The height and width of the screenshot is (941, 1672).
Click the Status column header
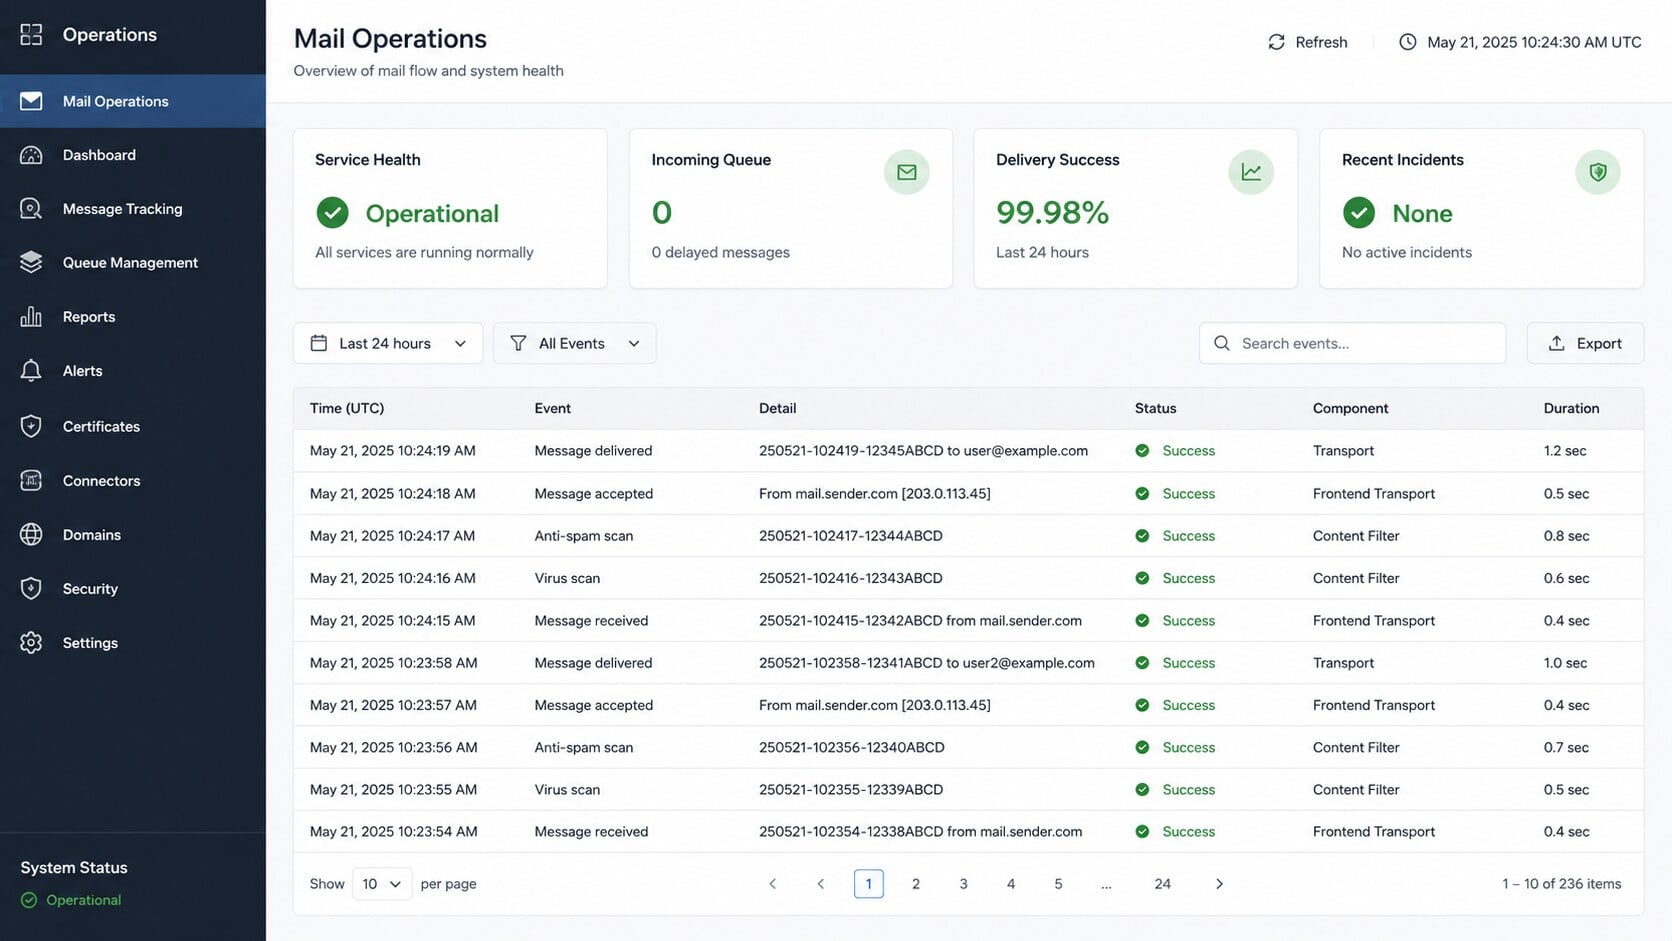point(1155,408)
